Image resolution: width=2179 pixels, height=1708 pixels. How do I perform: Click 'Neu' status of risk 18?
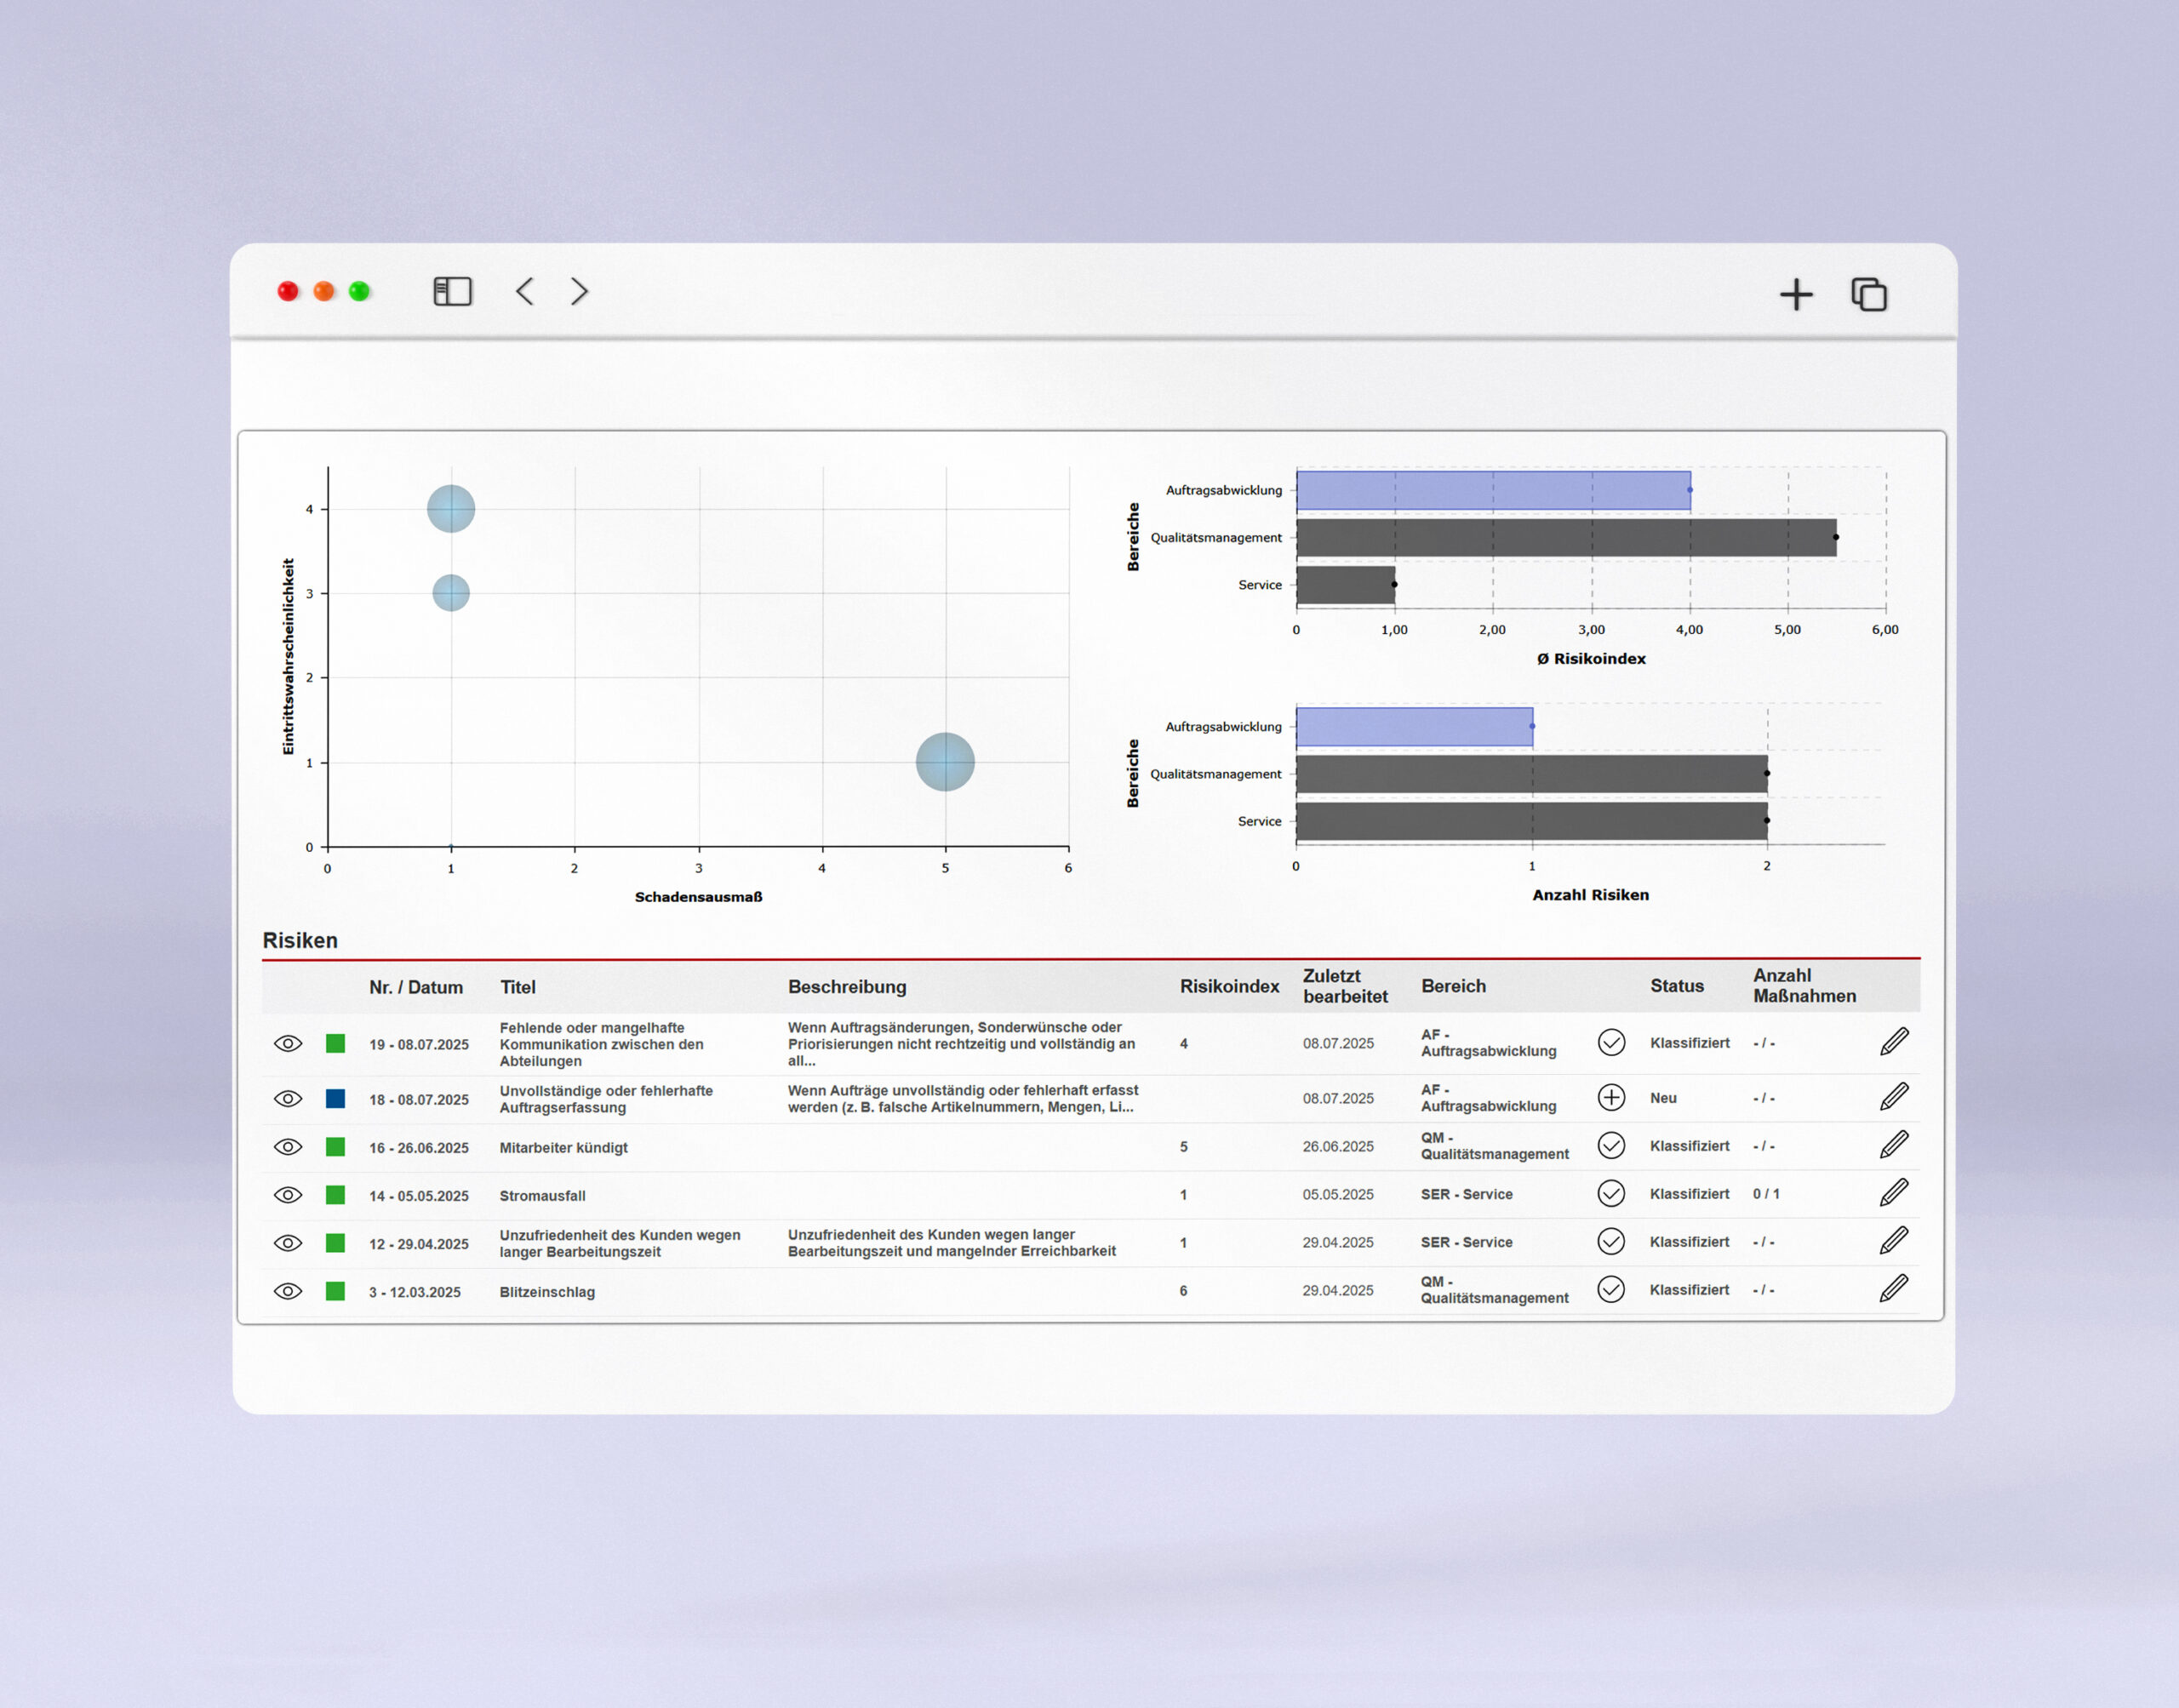click(1663, 1098)
